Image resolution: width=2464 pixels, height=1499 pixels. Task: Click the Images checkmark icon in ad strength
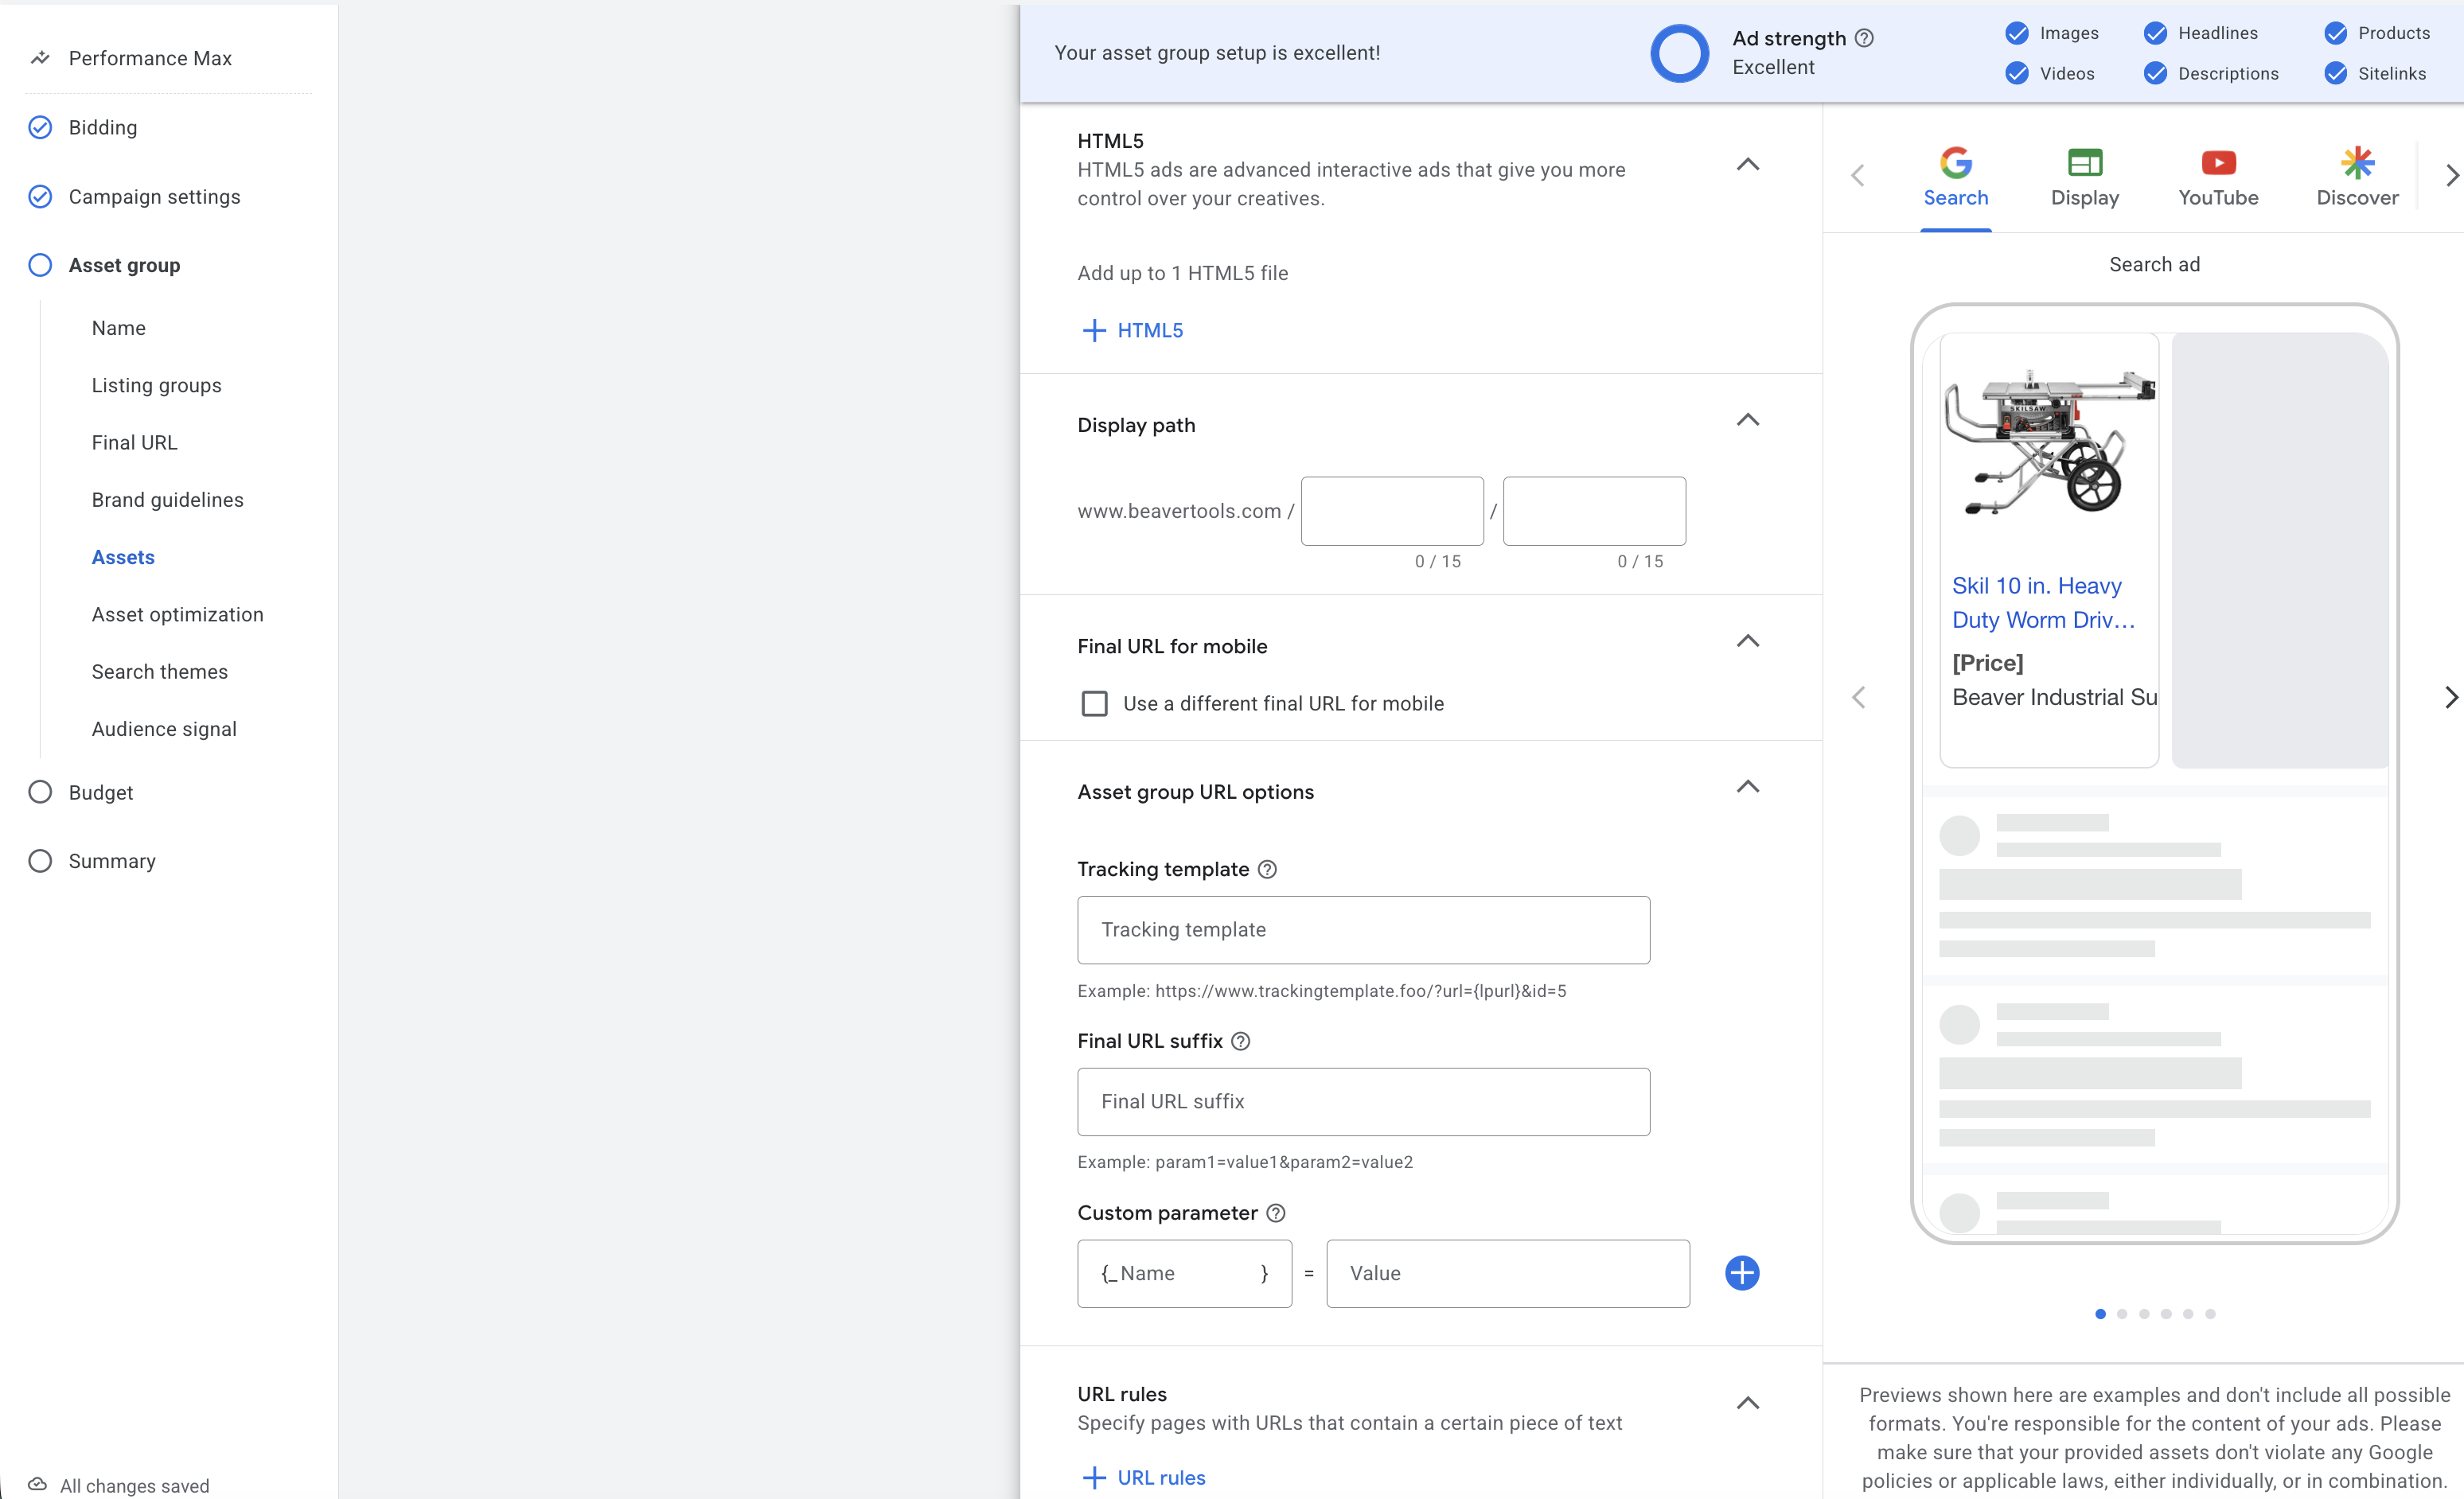[x=2017, y=33]
